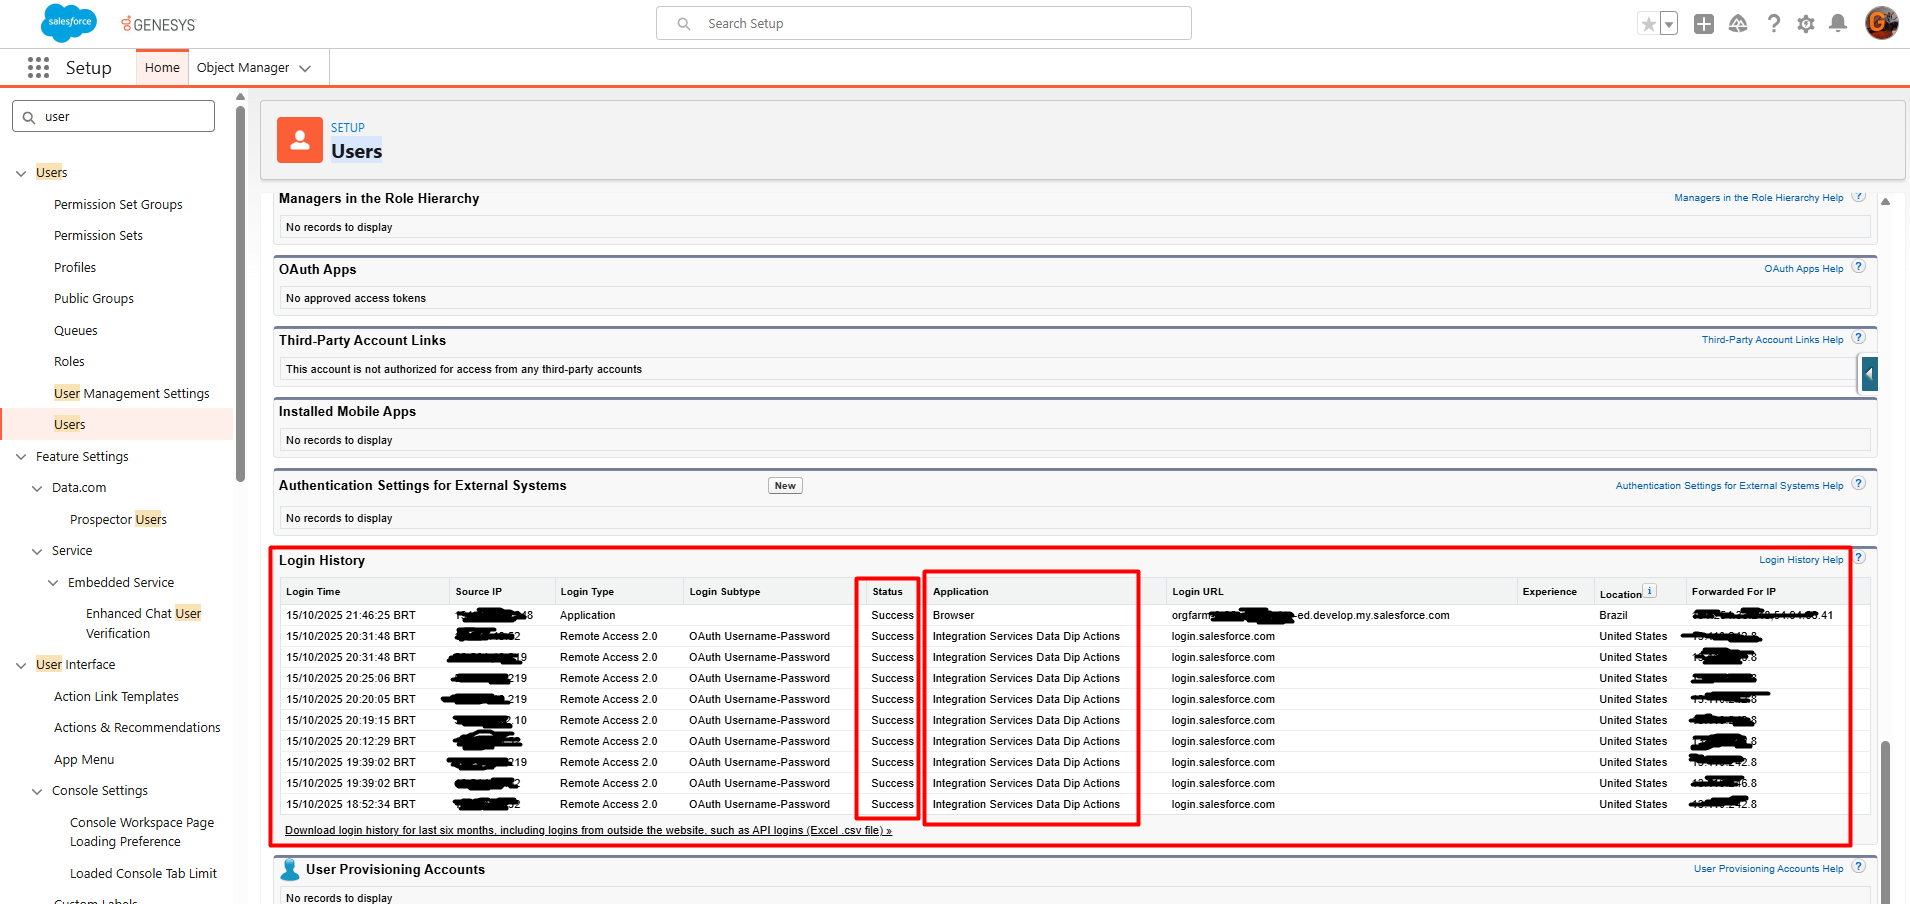The image size is (1910, 904).
Task: Click the OAuth Apps help question icon
Action: click(1858, 267)
